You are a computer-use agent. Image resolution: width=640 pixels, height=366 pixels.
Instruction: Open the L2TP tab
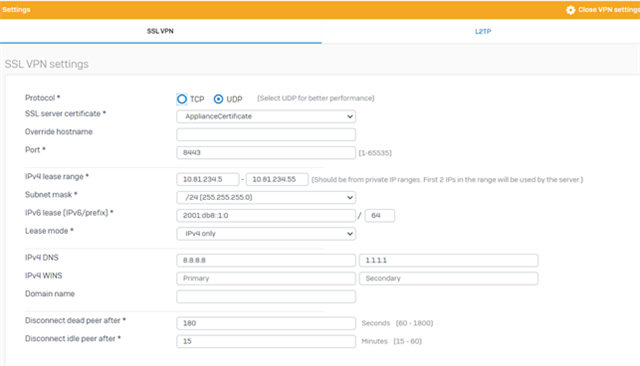(x=483, y=31)
